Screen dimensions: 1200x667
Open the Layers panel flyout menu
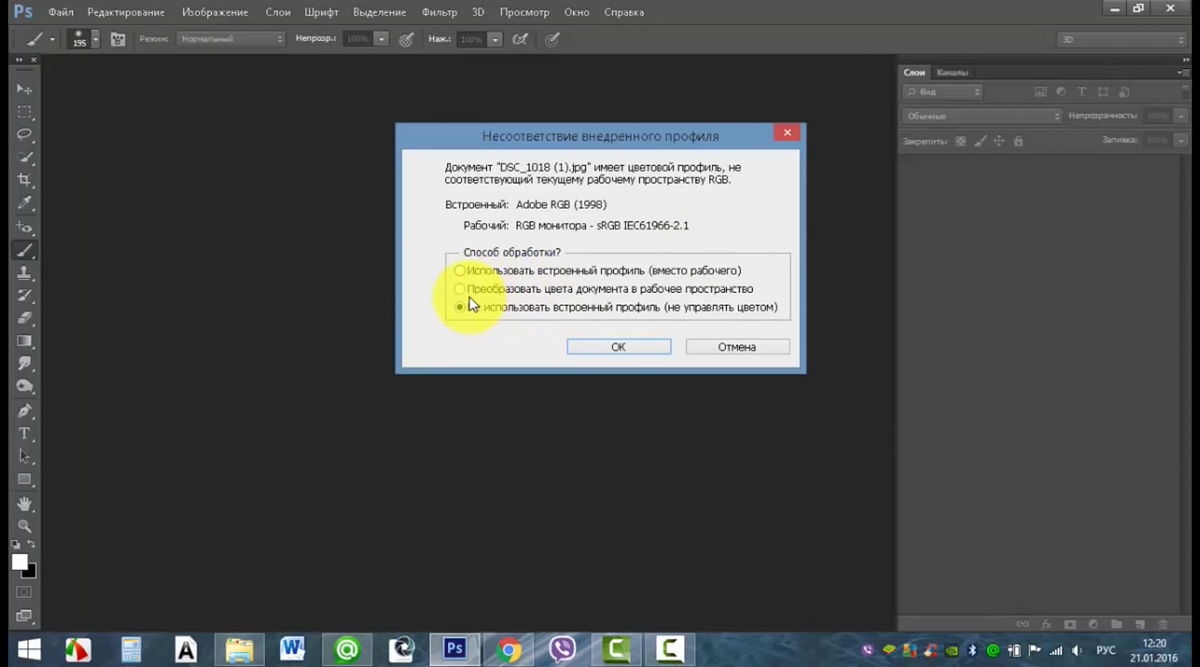1182,72
